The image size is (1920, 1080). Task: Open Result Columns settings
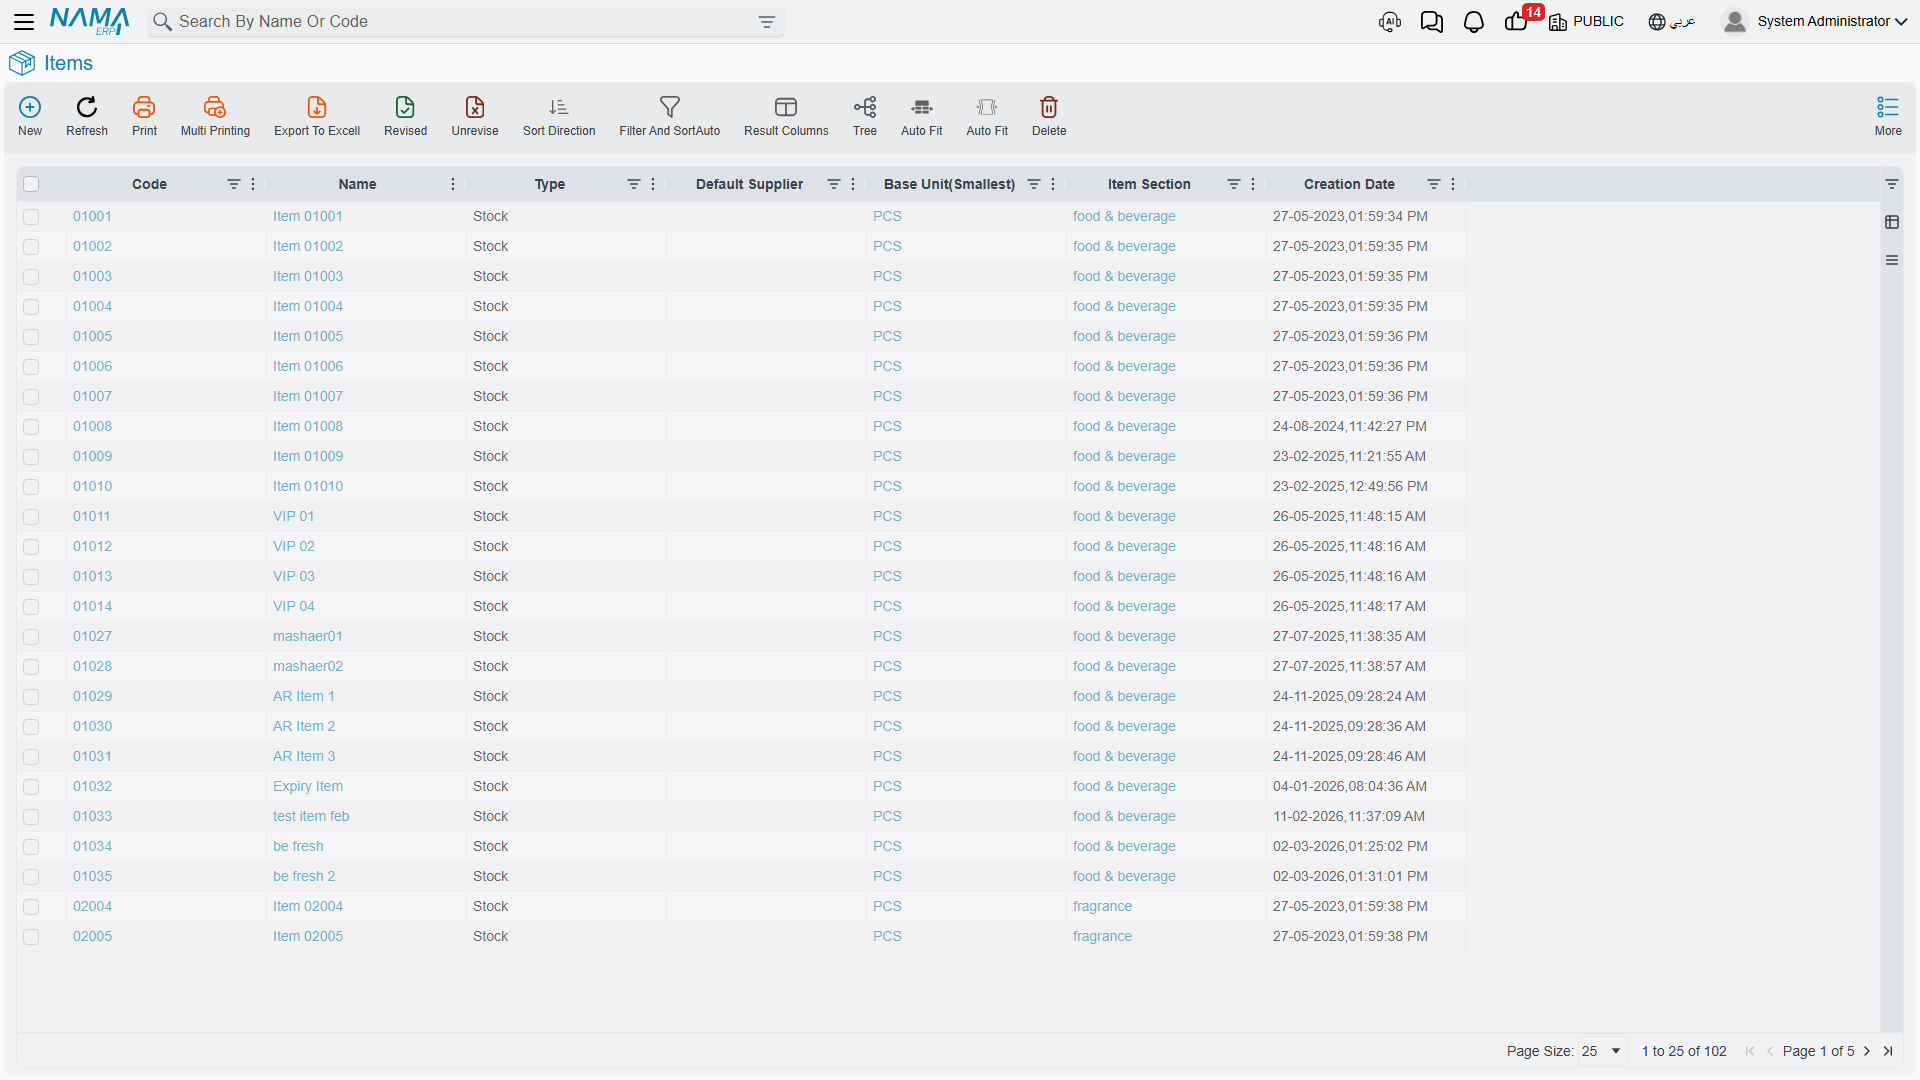[786, 116]
